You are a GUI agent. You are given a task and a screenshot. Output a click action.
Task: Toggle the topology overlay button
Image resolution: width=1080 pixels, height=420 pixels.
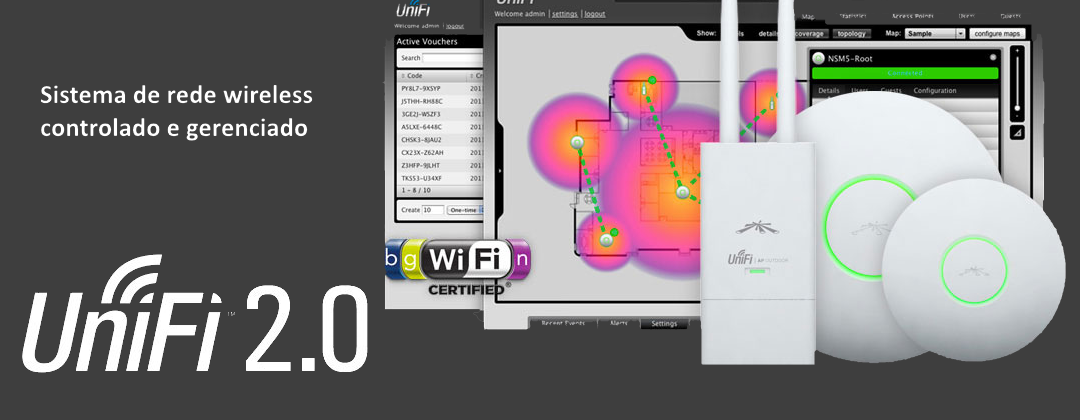click(852, 33)
